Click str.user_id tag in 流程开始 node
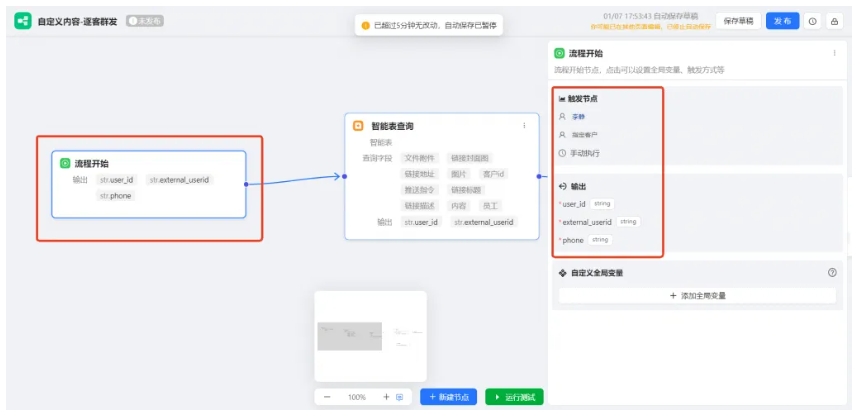This screenshot has width=861, height=416. coord(116,179)
